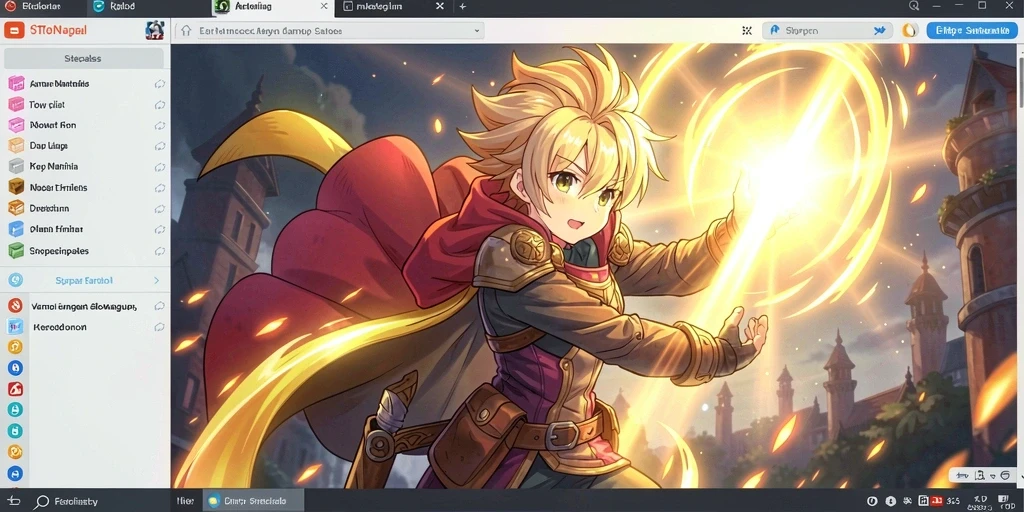
Task: Click the dark brown cube icon beside Noost Elmlens
Action: [x=16, y=187]
